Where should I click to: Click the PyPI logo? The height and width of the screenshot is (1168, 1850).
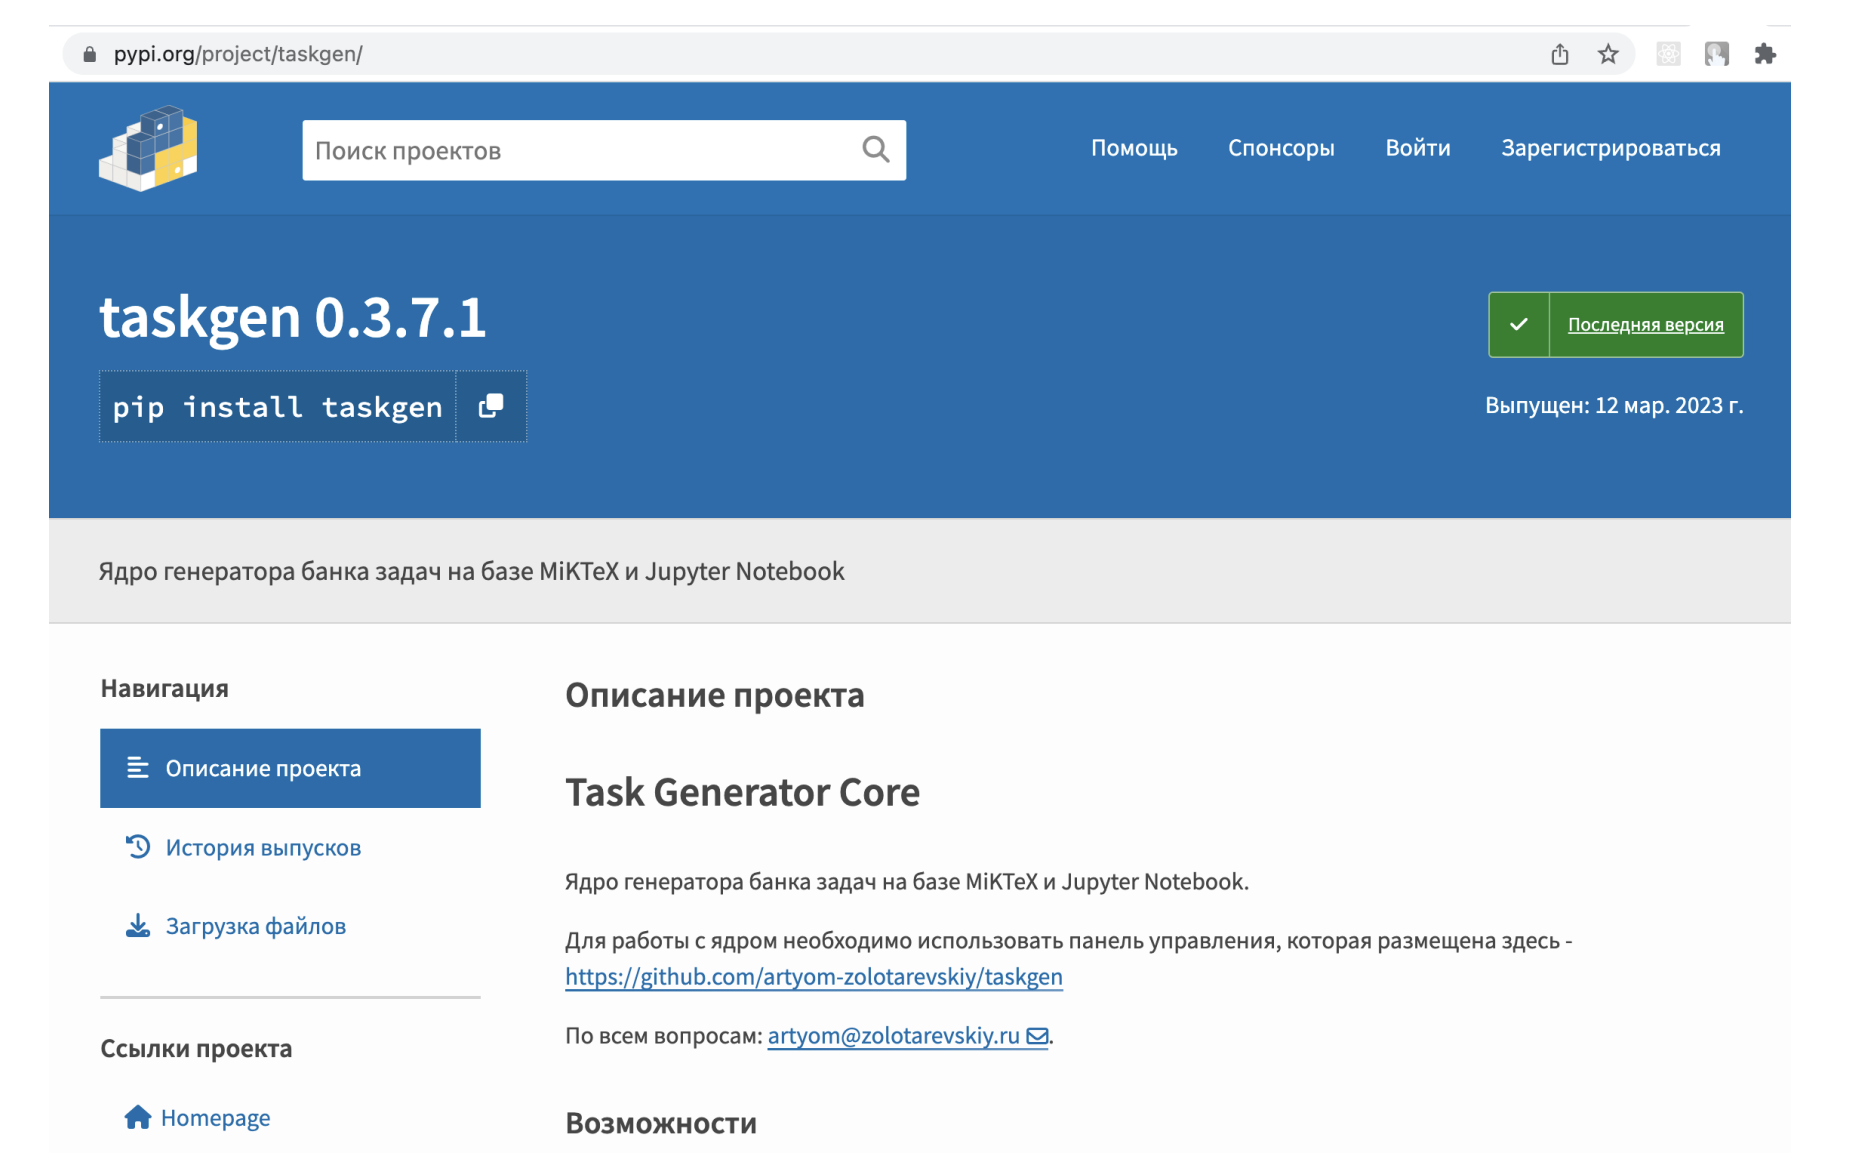[x=148, y=148]
